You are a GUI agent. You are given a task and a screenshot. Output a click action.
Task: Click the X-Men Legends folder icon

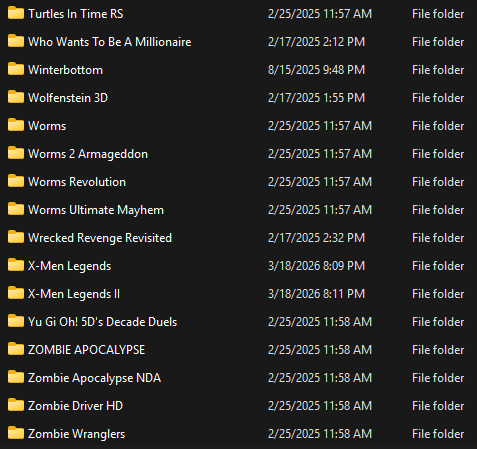[16, 265]
